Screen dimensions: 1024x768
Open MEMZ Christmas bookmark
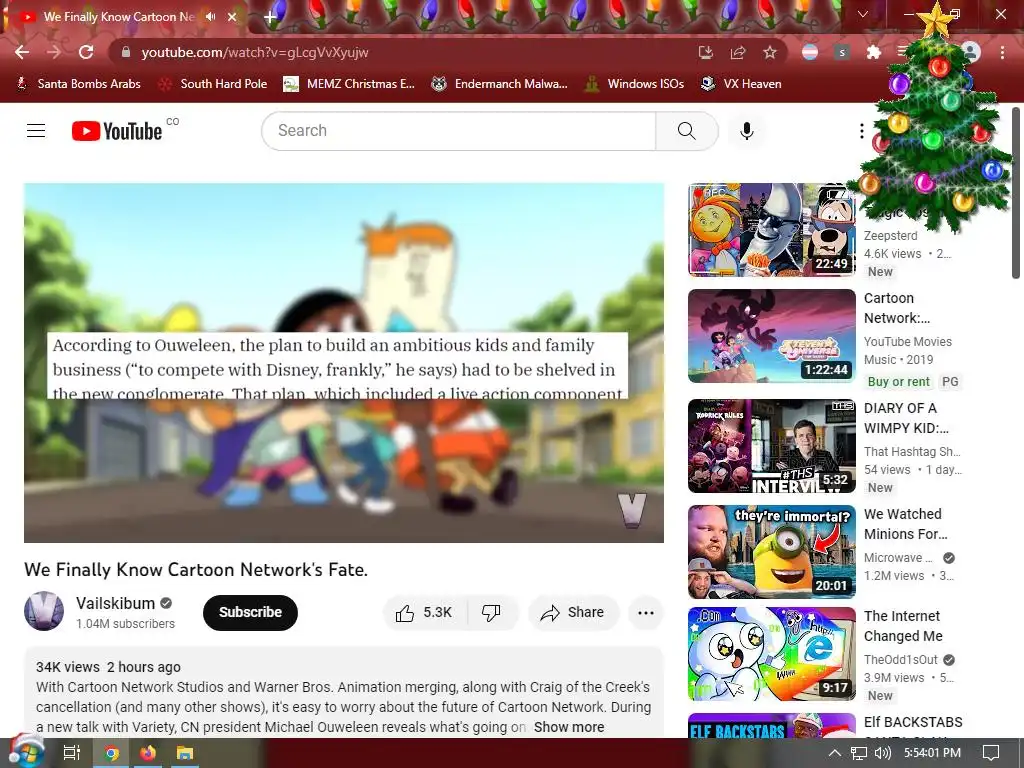point(349,84)
